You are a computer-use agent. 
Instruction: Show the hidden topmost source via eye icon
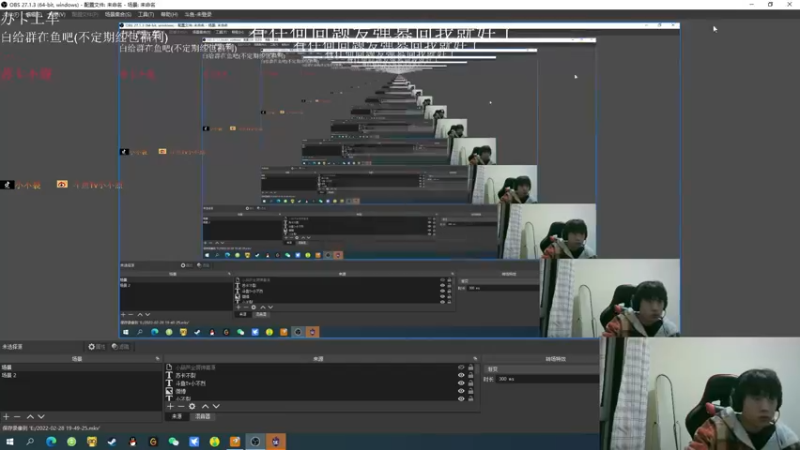[461, 367]
